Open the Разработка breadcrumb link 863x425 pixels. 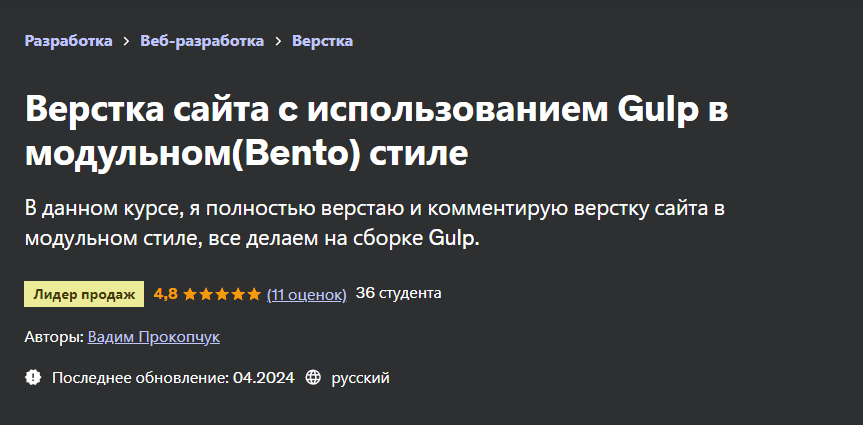68,41
